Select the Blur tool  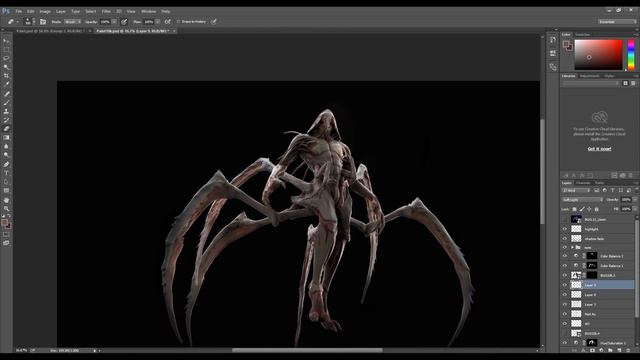[6, 146]
